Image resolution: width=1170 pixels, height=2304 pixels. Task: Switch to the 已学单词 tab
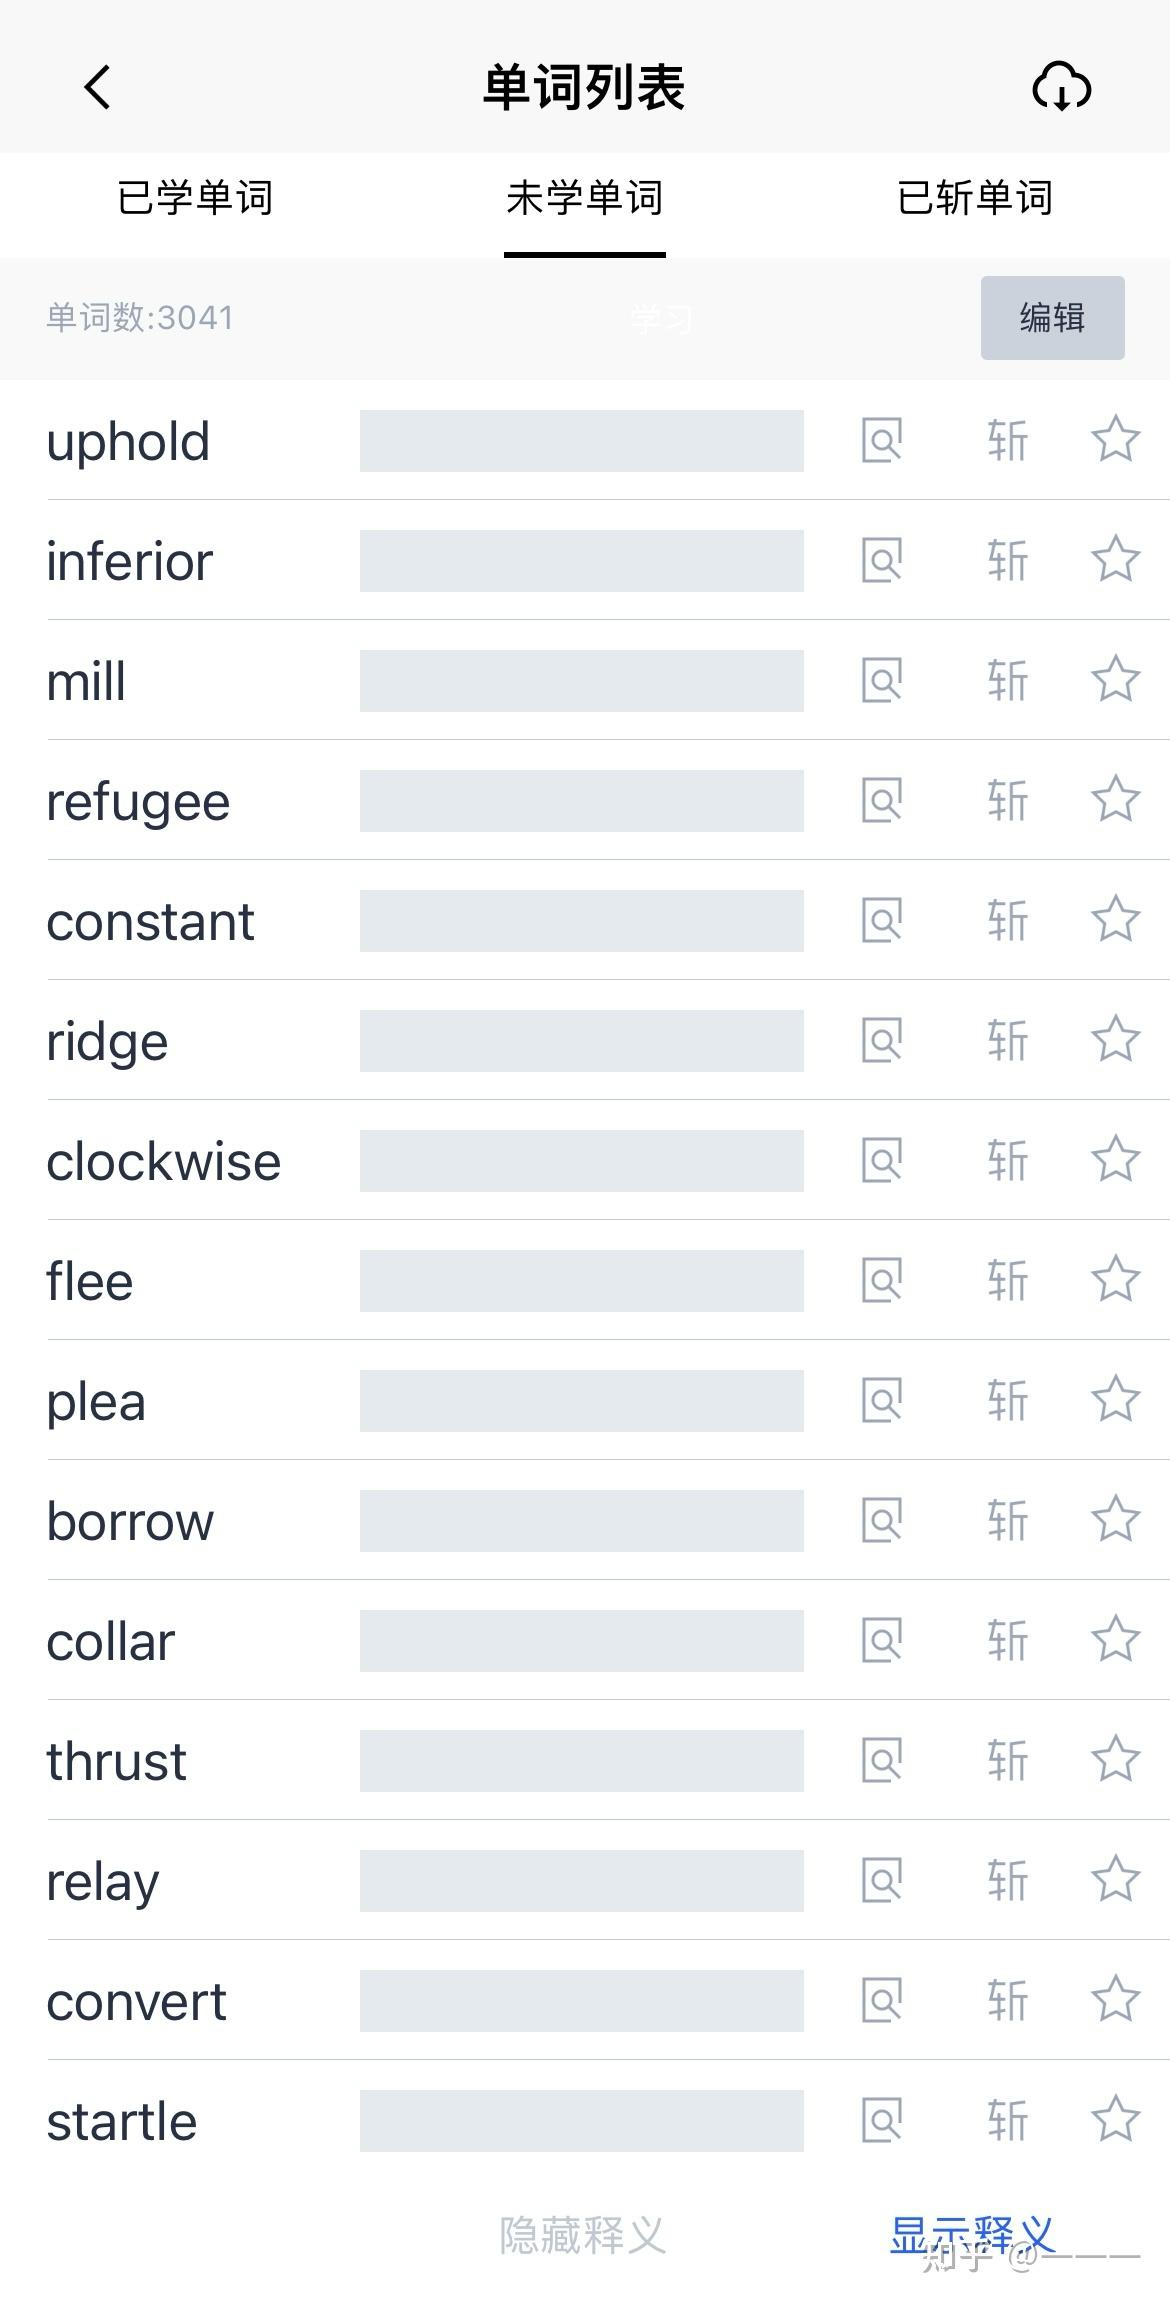[x=195, y=198]
